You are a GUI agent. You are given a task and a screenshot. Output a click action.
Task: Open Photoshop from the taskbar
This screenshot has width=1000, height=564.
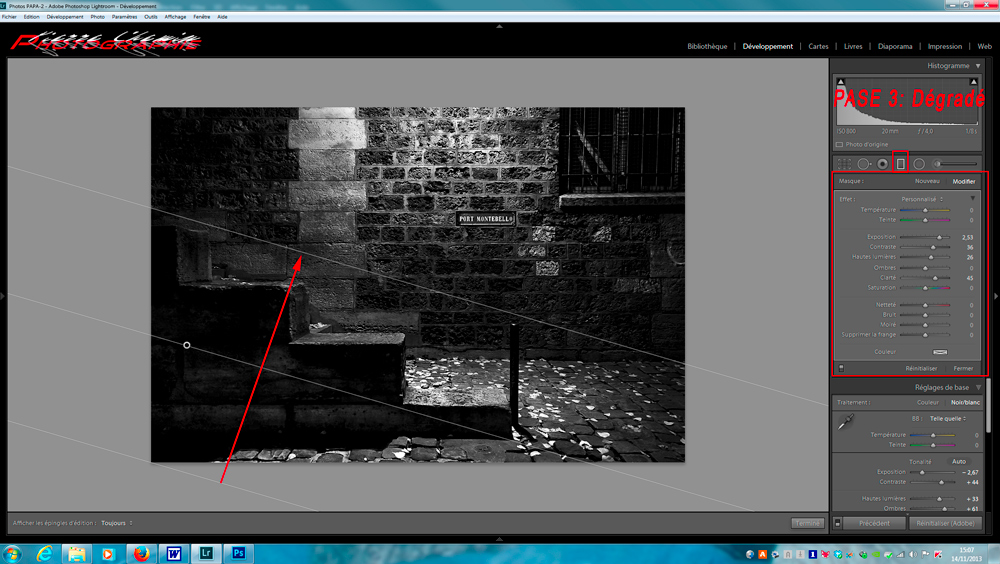tap(238, 552)
